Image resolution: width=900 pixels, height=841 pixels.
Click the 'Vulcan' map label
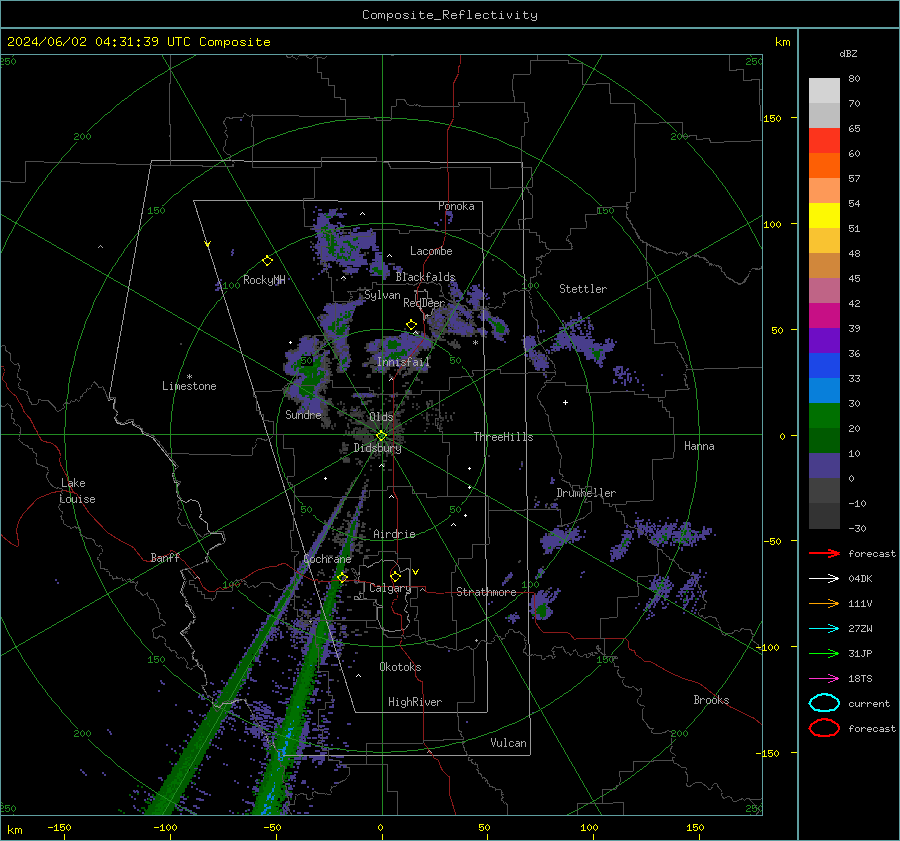pyautogui.click(x=509, y=743)
